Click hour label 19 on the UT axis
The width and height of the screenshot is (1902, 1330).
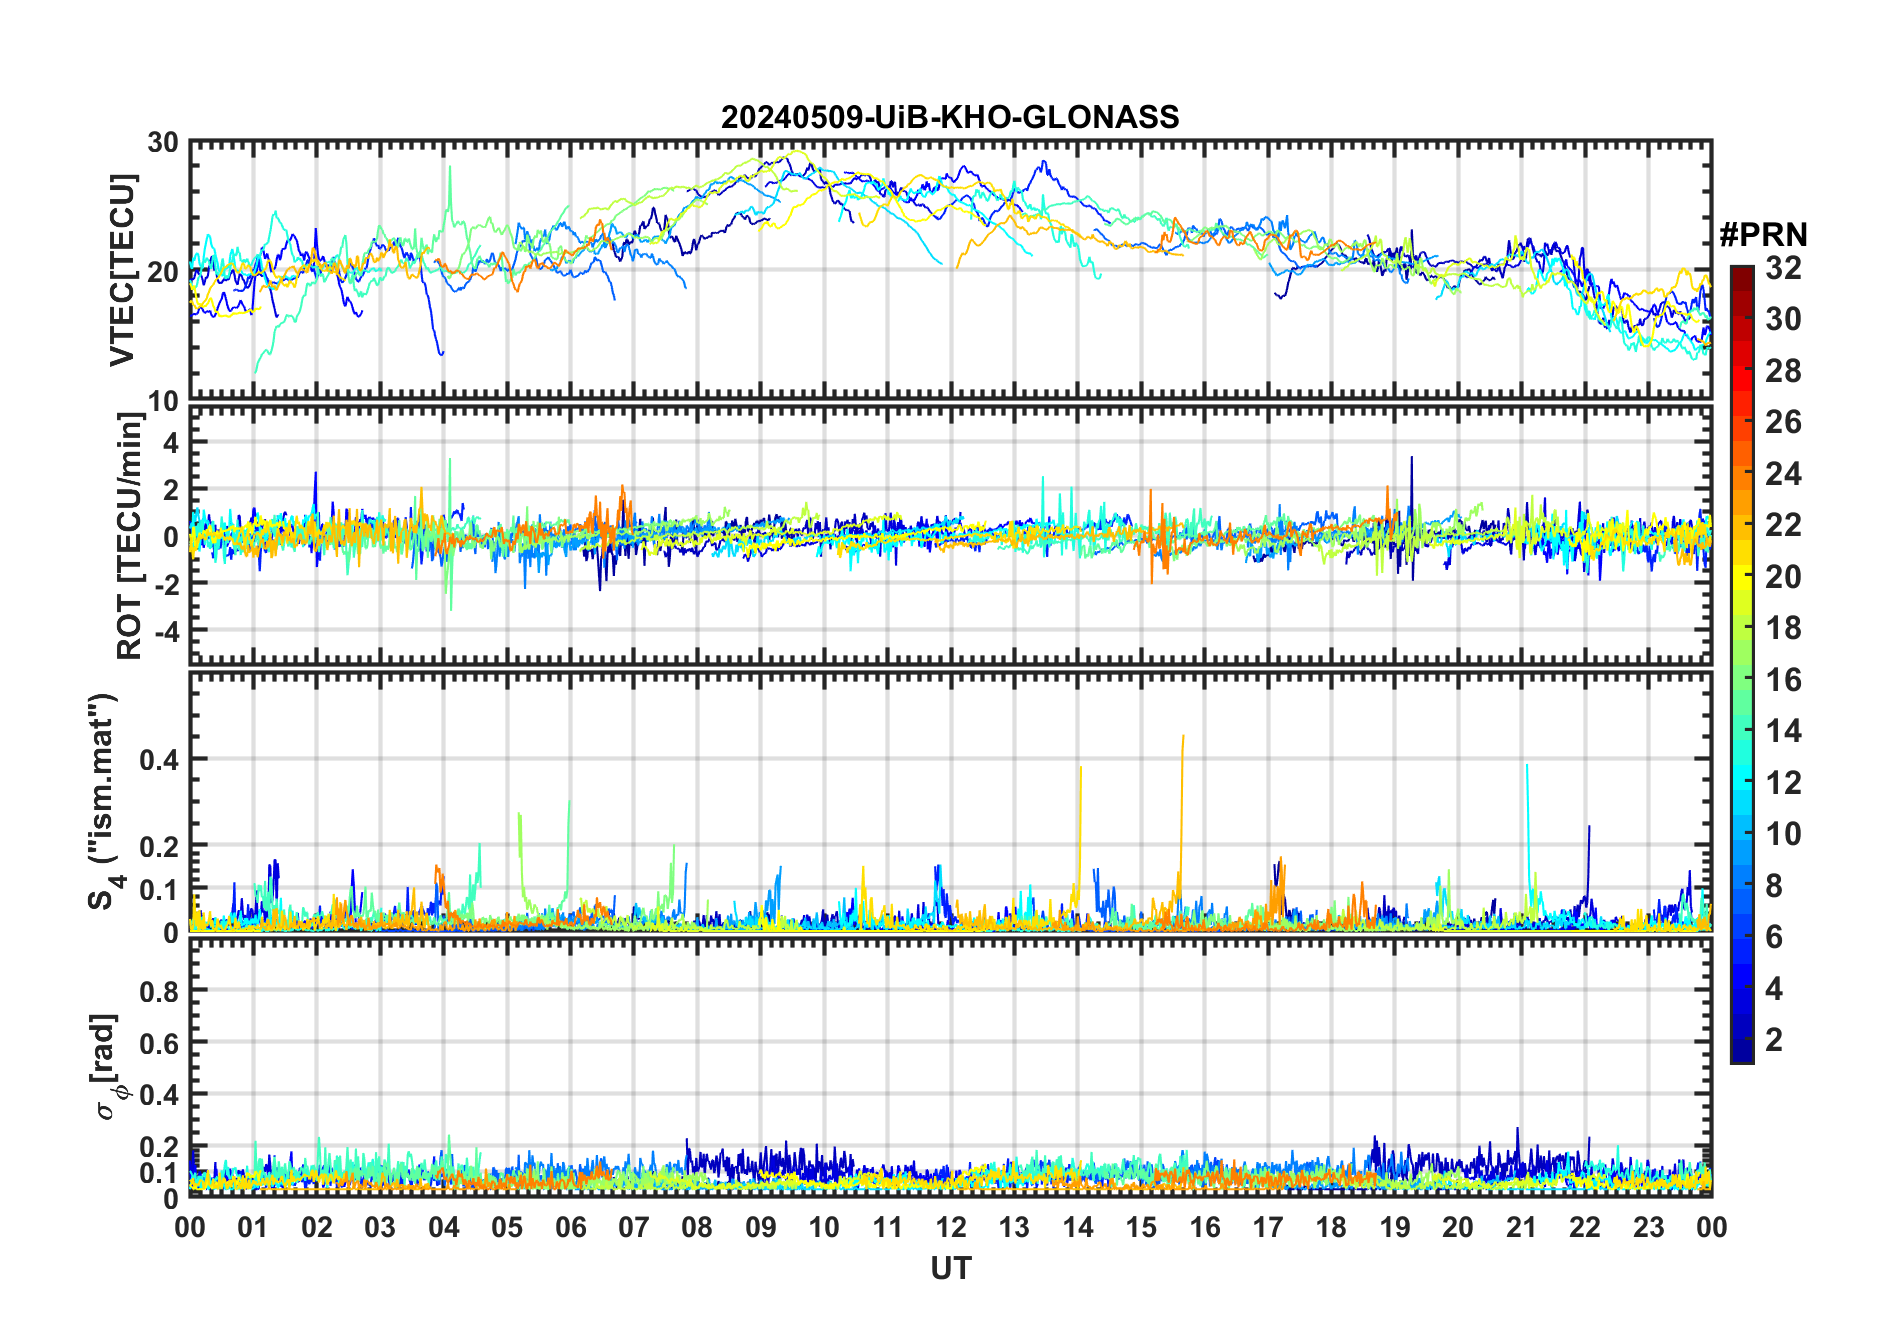tap(1395, 1227)
